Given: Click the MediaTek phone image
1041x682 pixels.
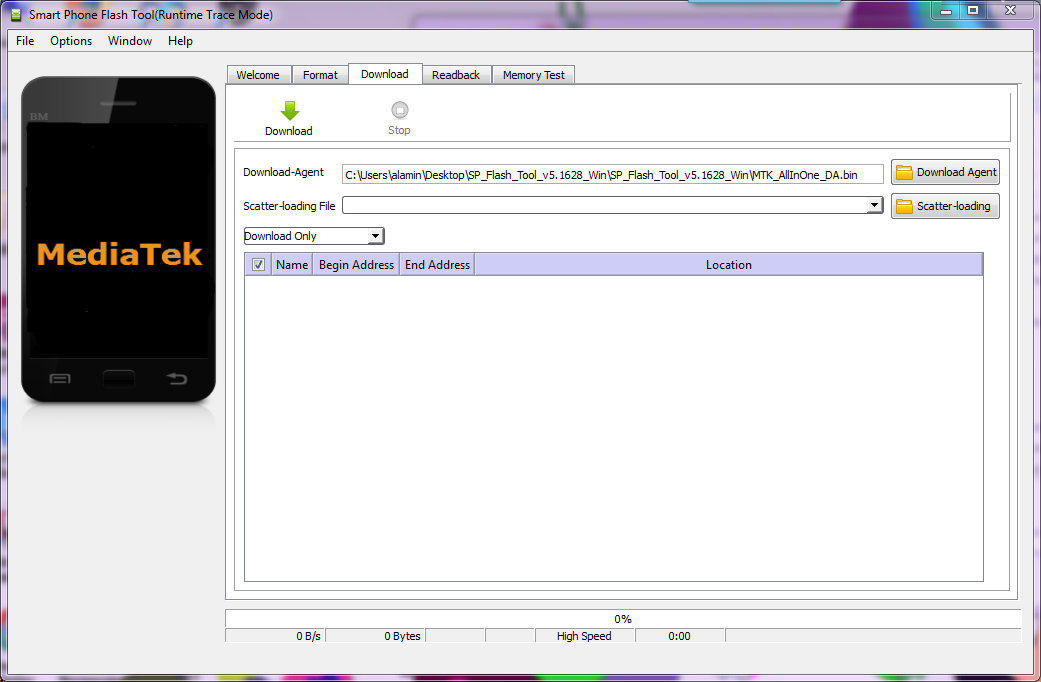Looking at the screenshot, I should coord(119,240).
